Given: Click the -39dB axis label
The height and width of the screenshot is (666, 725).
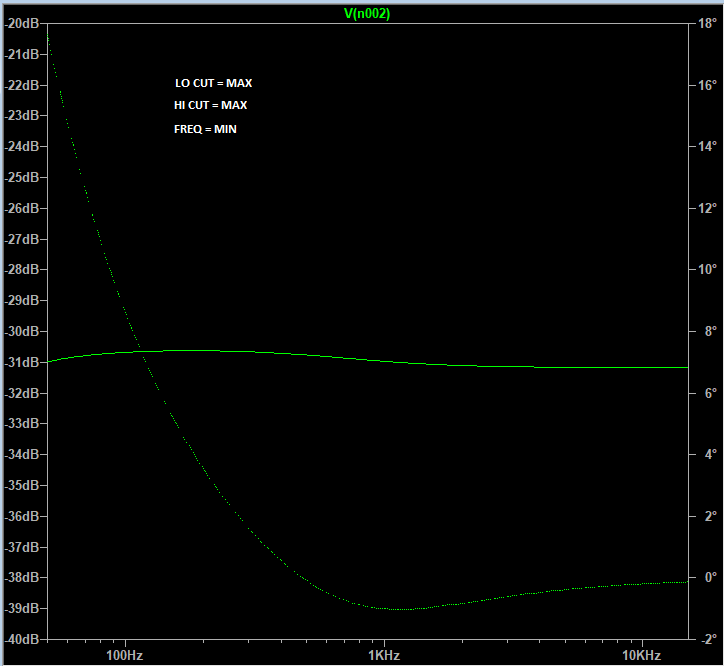Looking at the screenshot, I should click(x=21, y=609).
